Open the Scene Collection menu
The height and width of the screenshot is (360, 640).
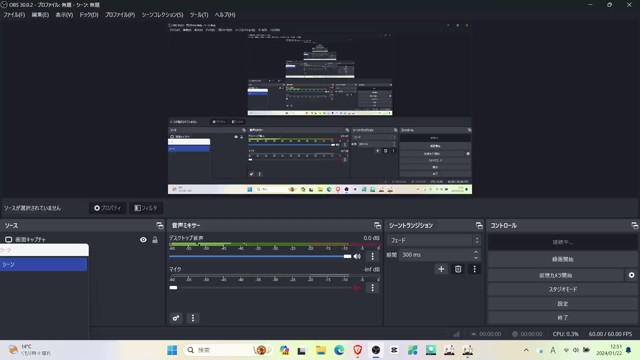tap(162, 15)
